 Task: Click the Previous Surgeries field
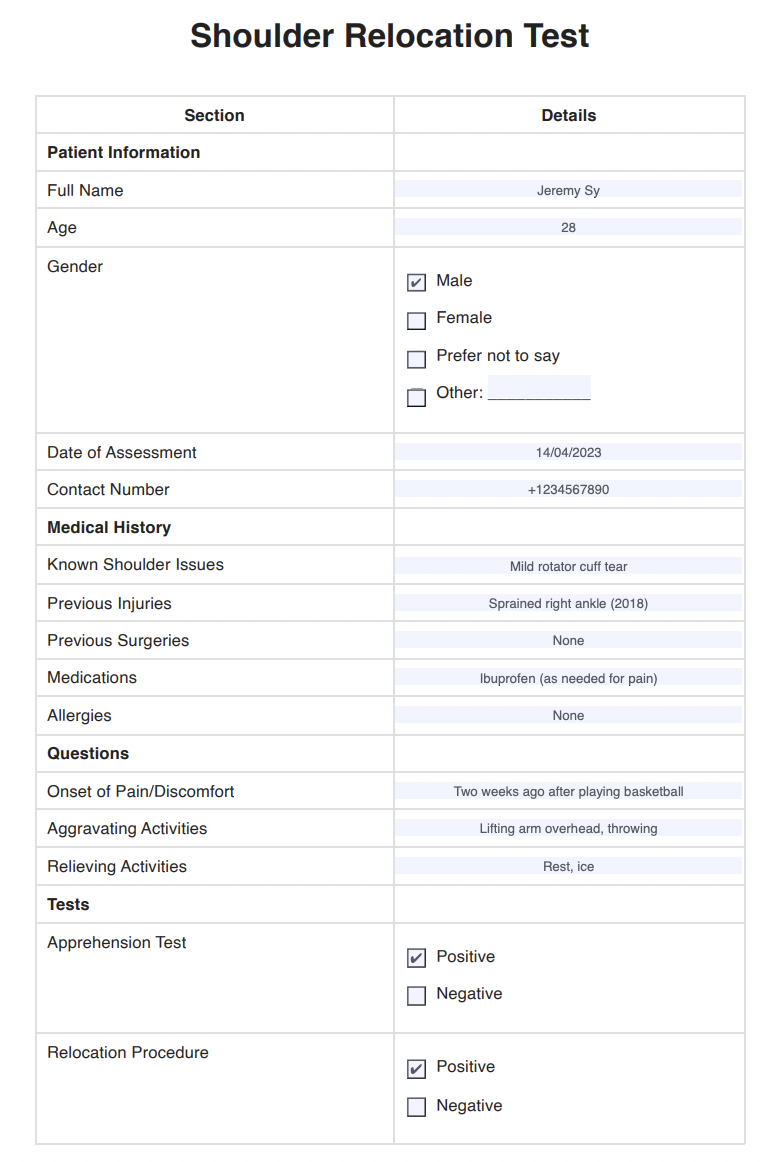(x=568, y=640)
